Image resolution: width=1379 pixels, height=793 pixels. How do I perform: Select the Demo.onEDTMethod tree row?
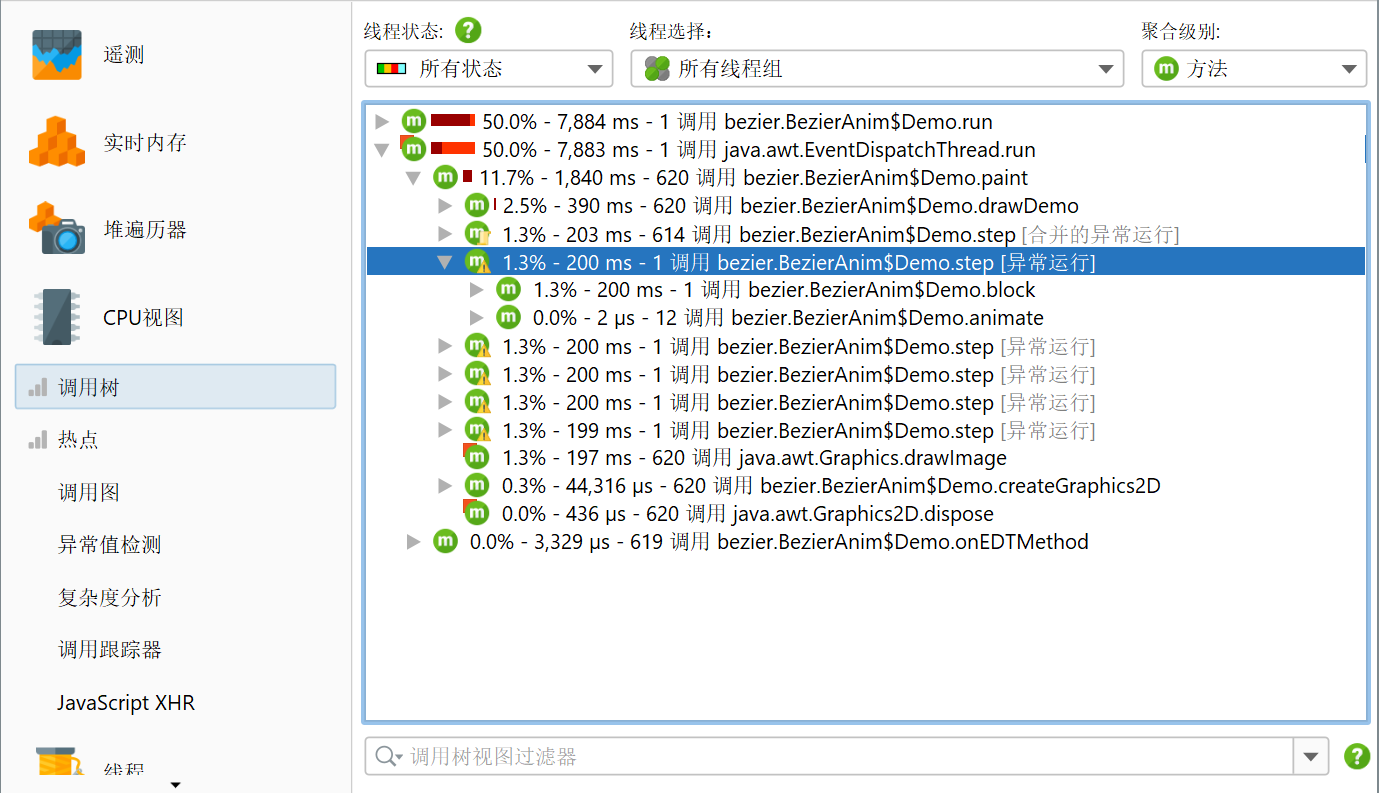pos(778,542)
